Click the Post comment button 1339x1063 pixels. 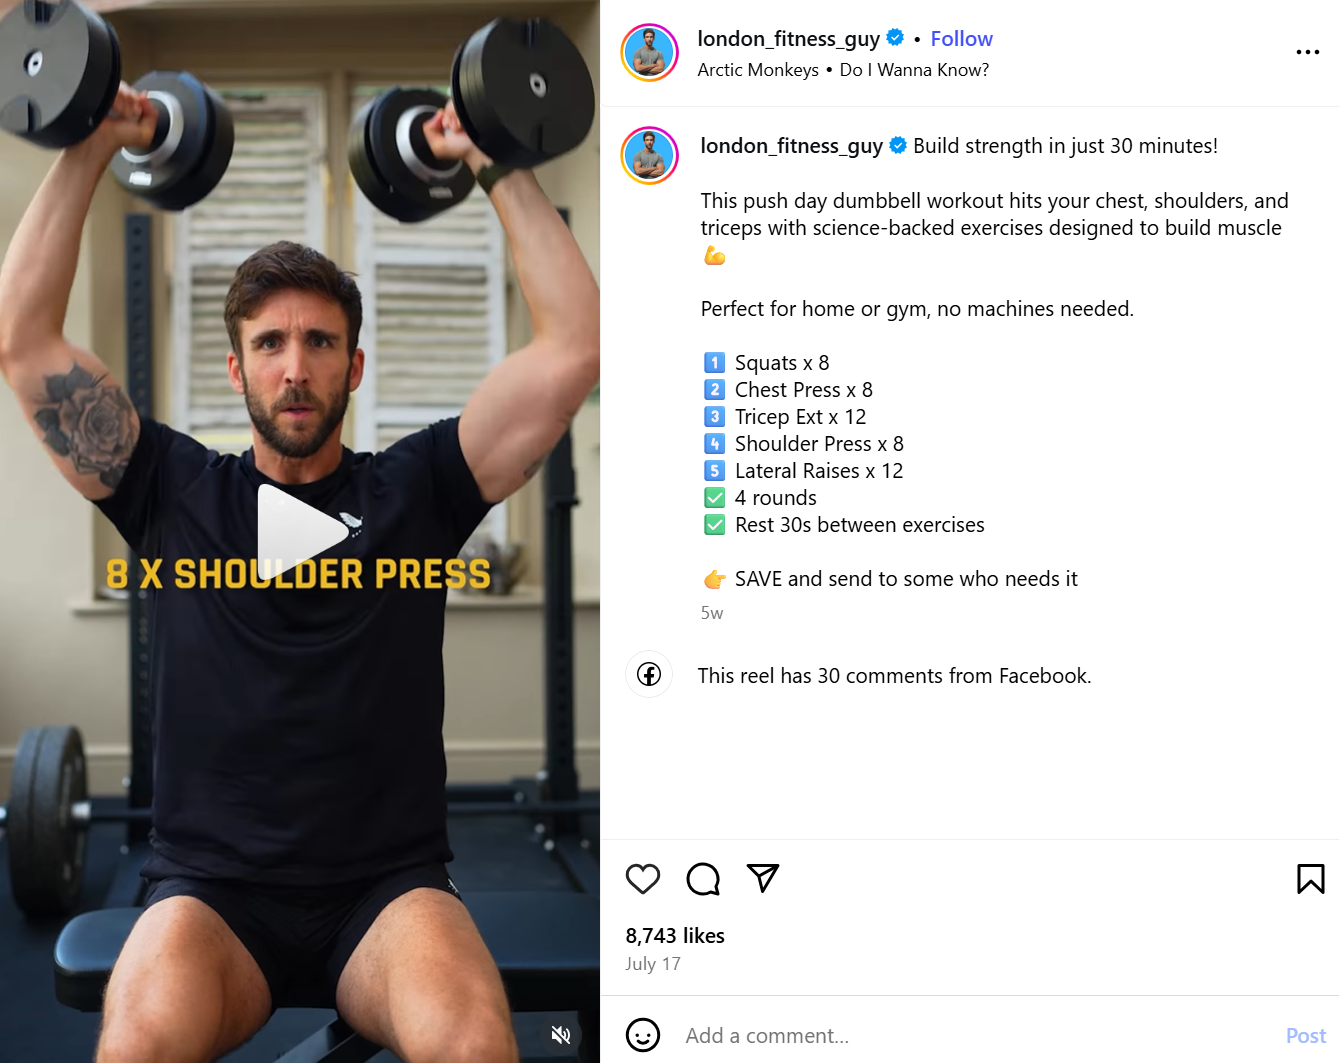pyautogui.click(x=1306, y=1036)
